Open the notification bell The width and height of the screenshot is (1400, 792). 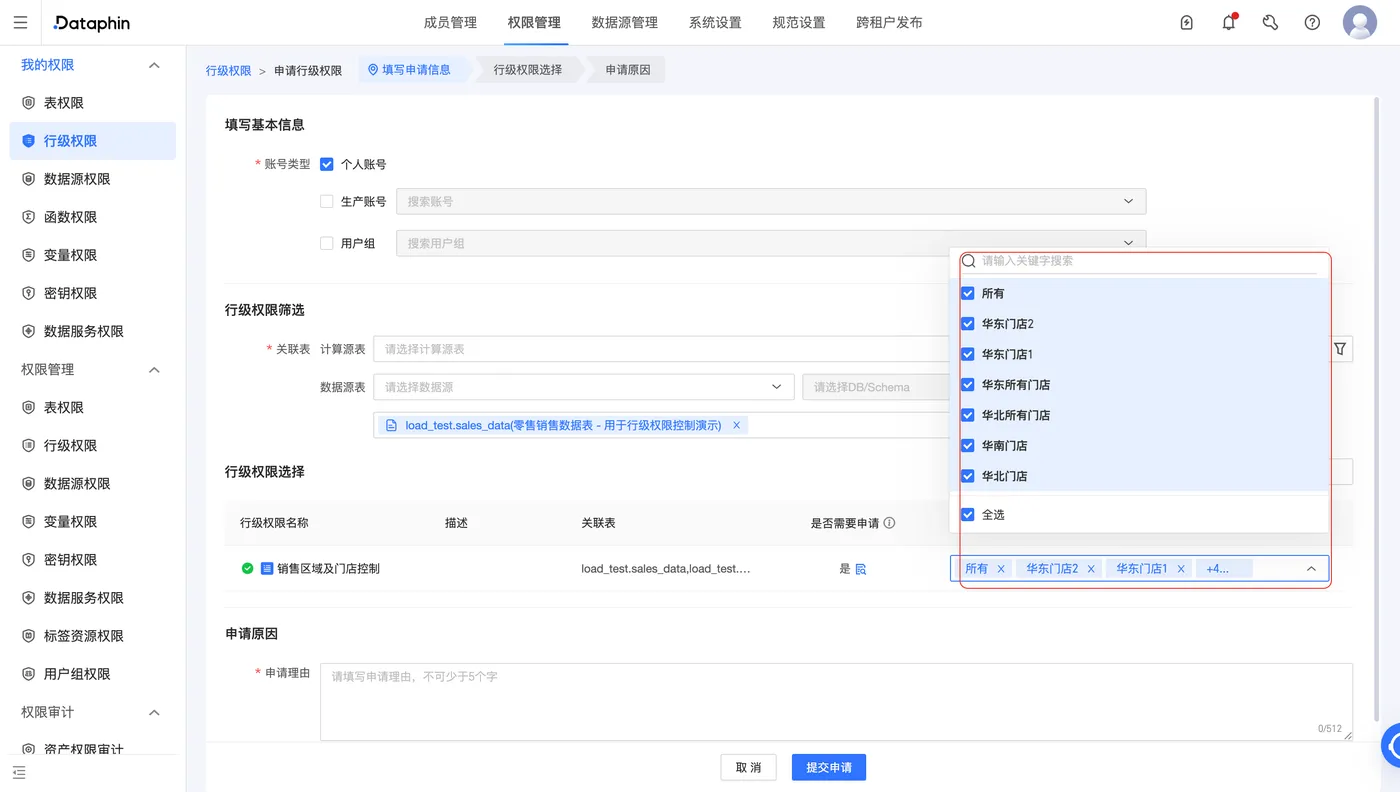point(1229,22)
